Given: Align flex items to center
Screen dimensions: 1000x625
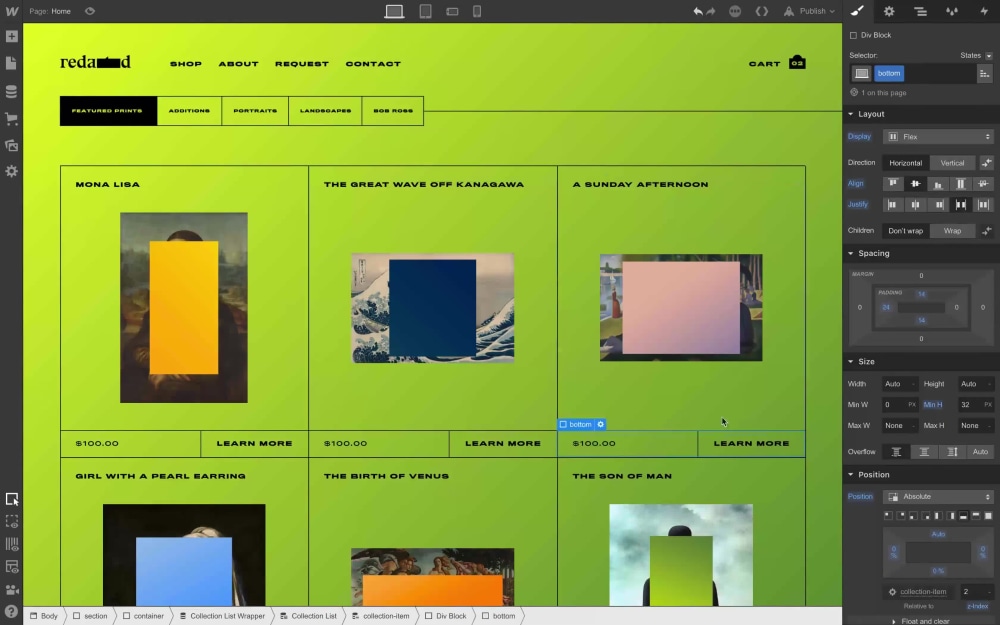Looking at the screenshot, I should click(x=915, y=184).
